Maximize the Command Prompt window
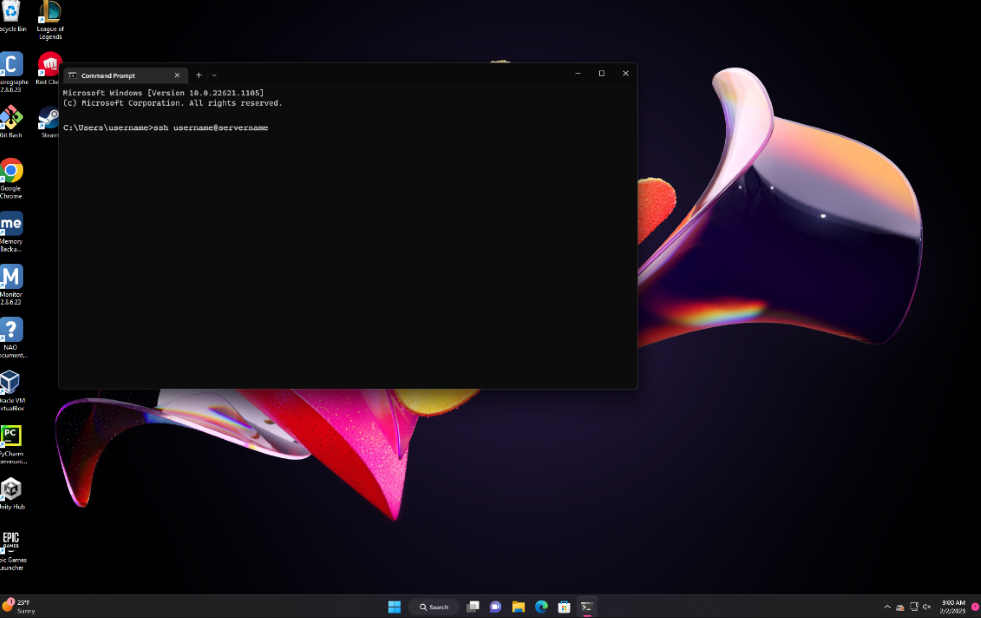The width and height of the screenshot is (981, 618). pyautogui.click(x=601, y=73)
